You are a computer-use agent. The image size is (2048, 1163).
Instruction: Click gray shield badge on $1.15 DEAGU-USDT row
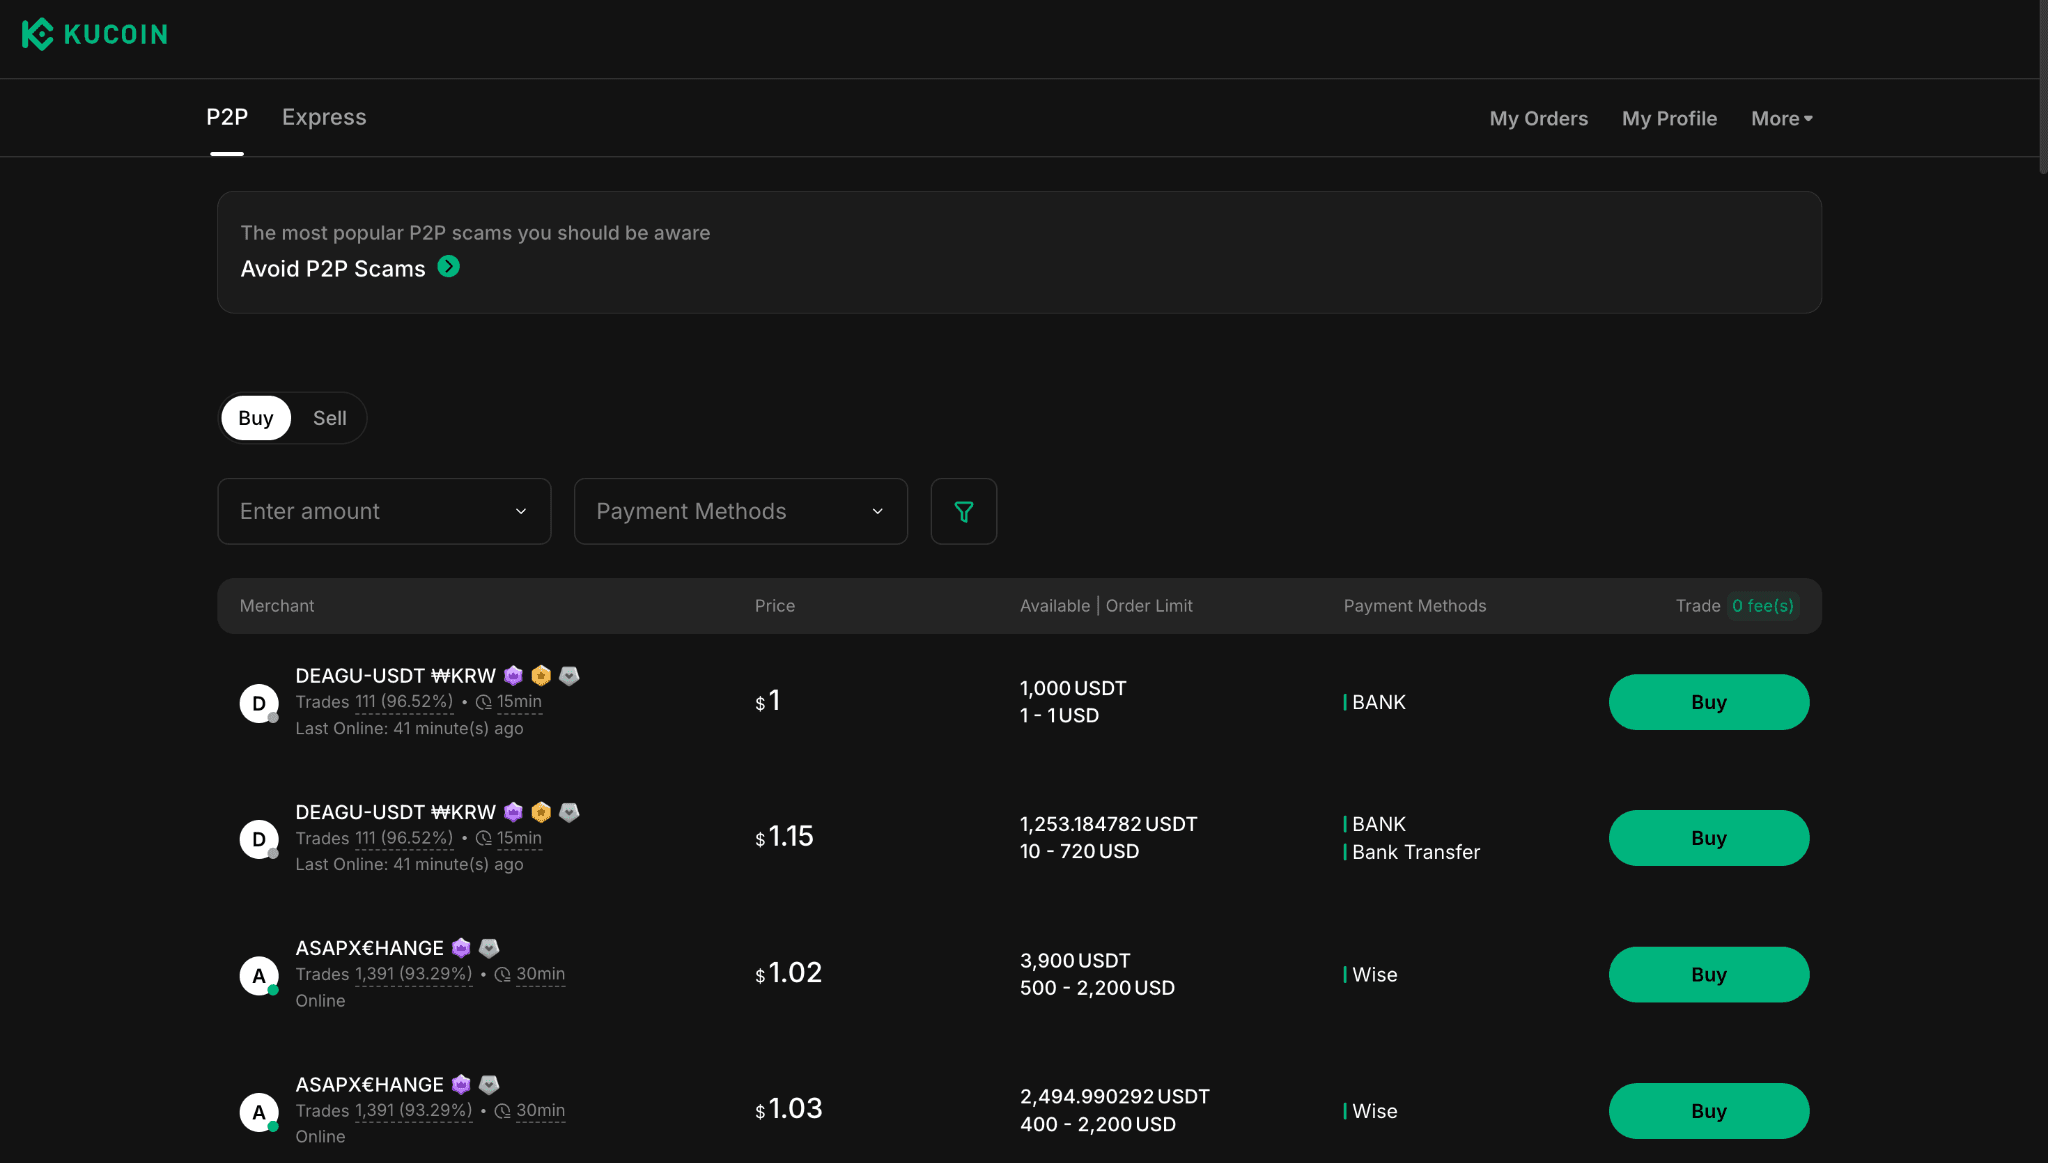click(x=569, y=812)
